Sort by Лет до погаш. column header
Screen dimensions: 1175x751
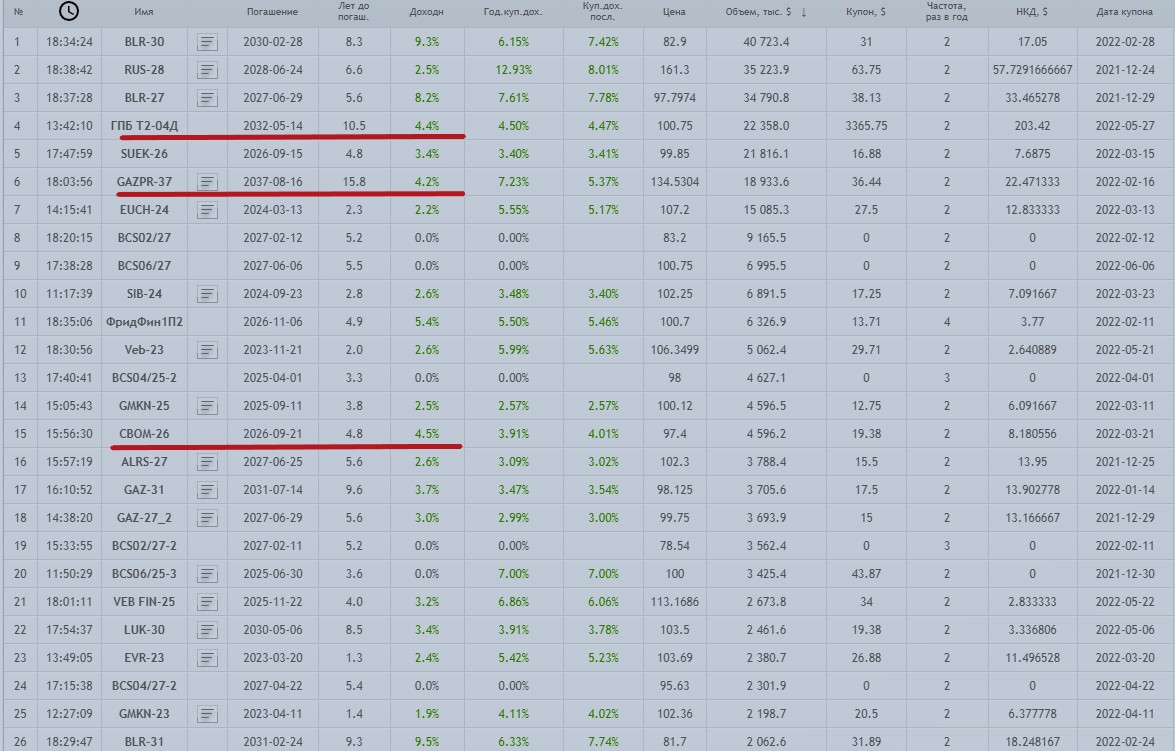[353, 11]
